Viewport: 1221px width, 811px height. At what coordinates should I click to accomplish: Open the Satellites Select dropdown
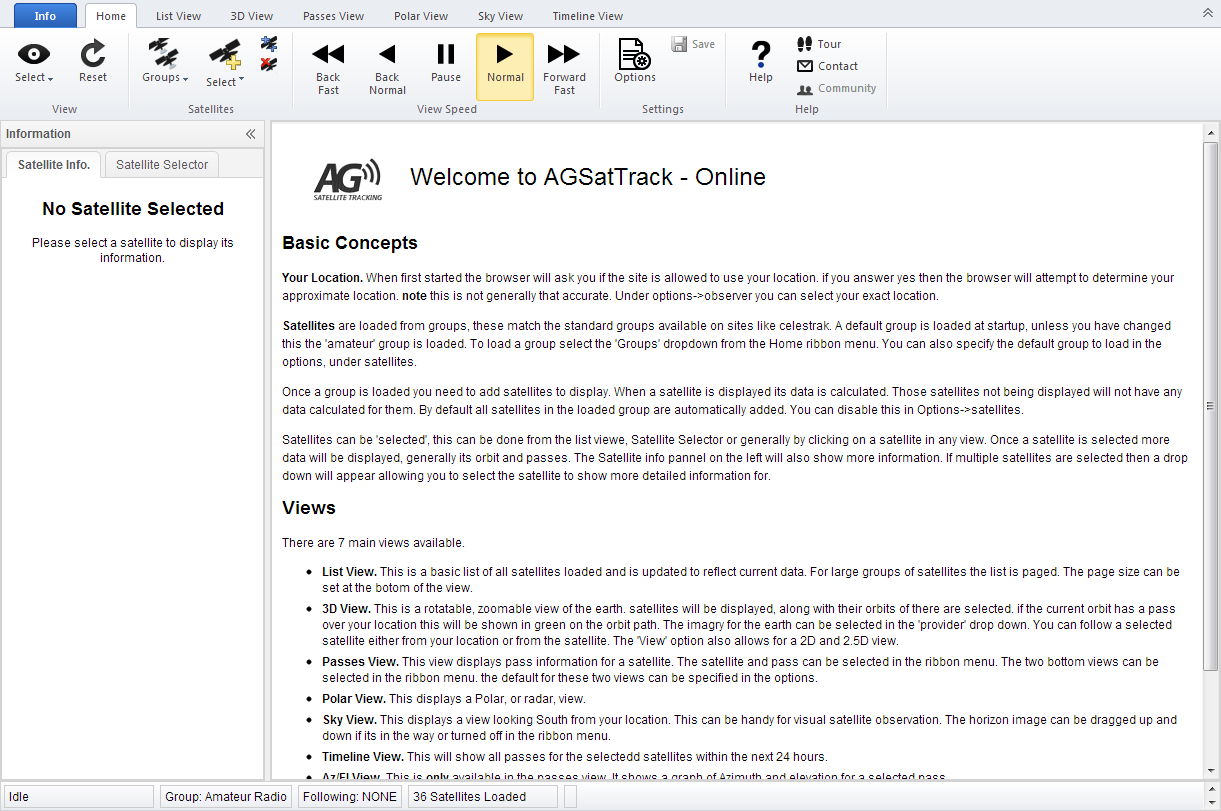pos(225,65)
